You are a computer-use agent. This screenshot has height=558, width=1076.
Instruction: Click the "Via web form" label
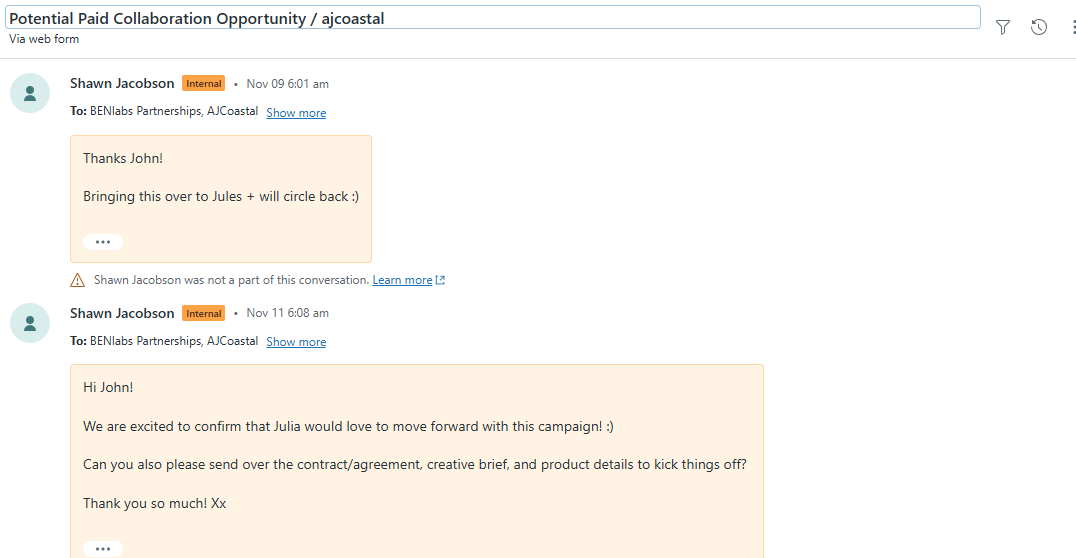44,39
